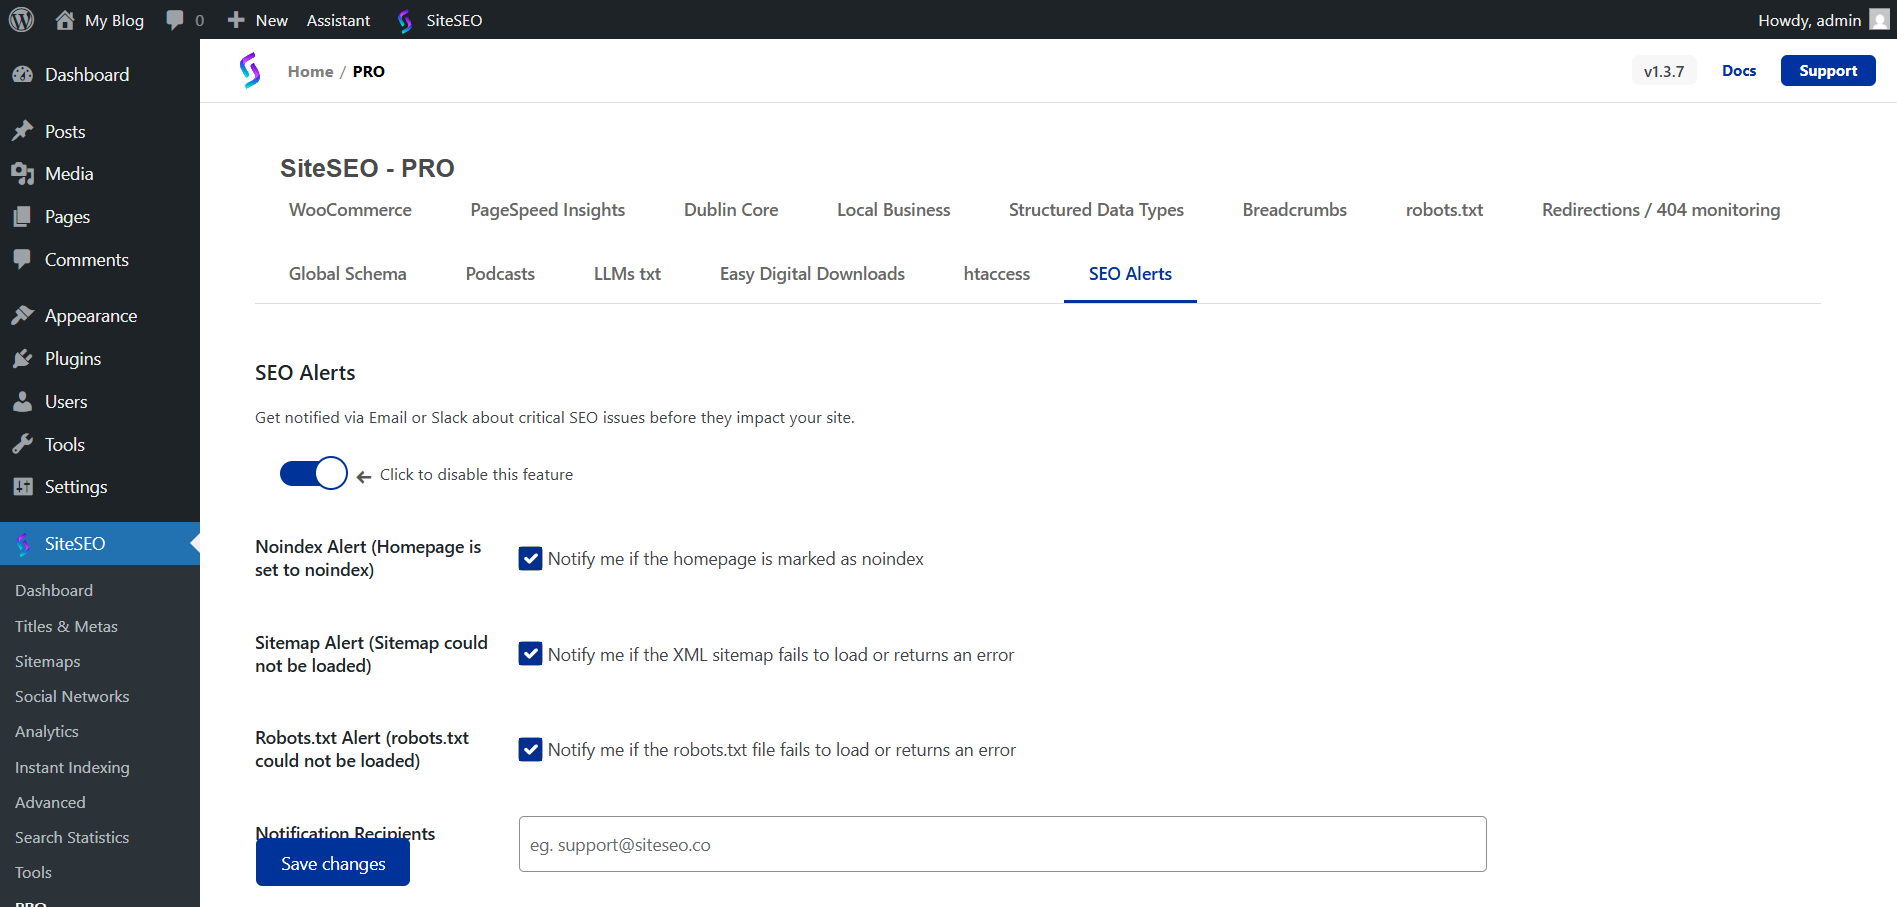The height and width of the screenshot is (907, 1897).
Task: Click the Save changes button
Action: click(x=332, y=862)
